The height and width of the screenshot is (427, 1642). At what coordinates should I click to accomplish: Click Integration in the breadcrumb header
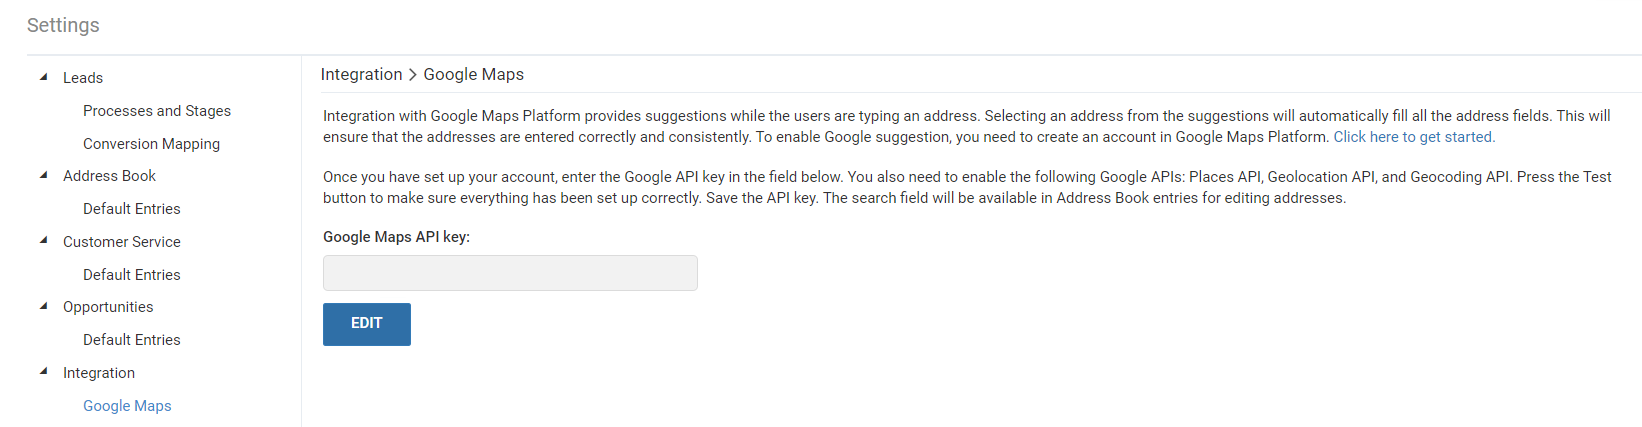361,74
